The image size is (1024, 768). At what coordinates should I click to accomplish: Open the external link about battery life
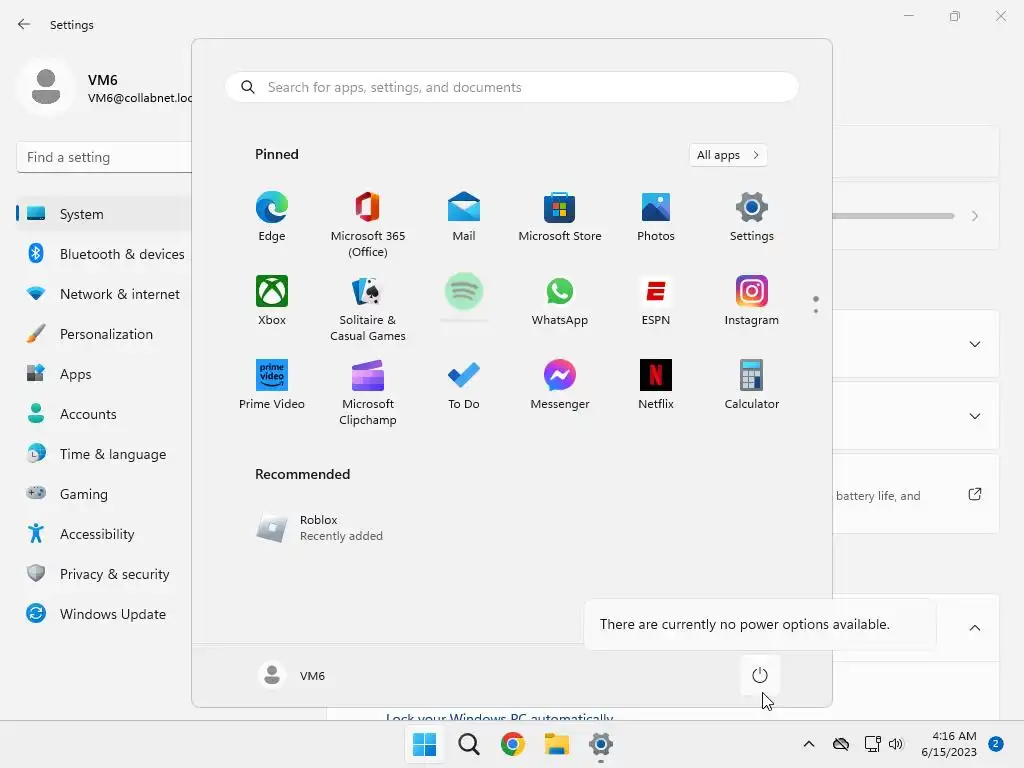coord(974,494)
